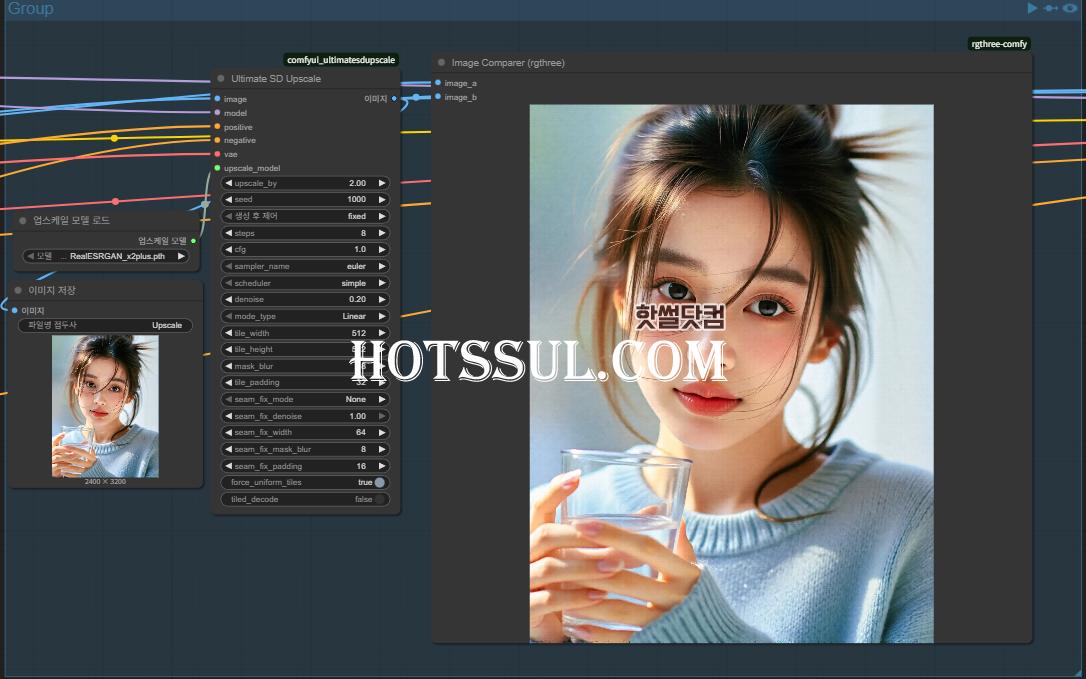Viewport: 1086px width, 679px height.
Task: Open the sampler_name euler dropdown
Action: point(305,267)
